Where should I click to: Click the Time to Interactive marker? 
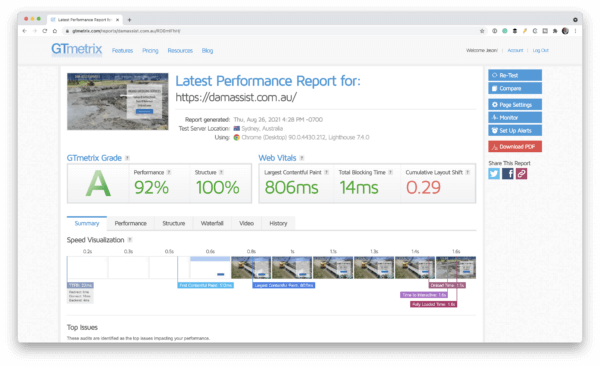coord(424,295)
